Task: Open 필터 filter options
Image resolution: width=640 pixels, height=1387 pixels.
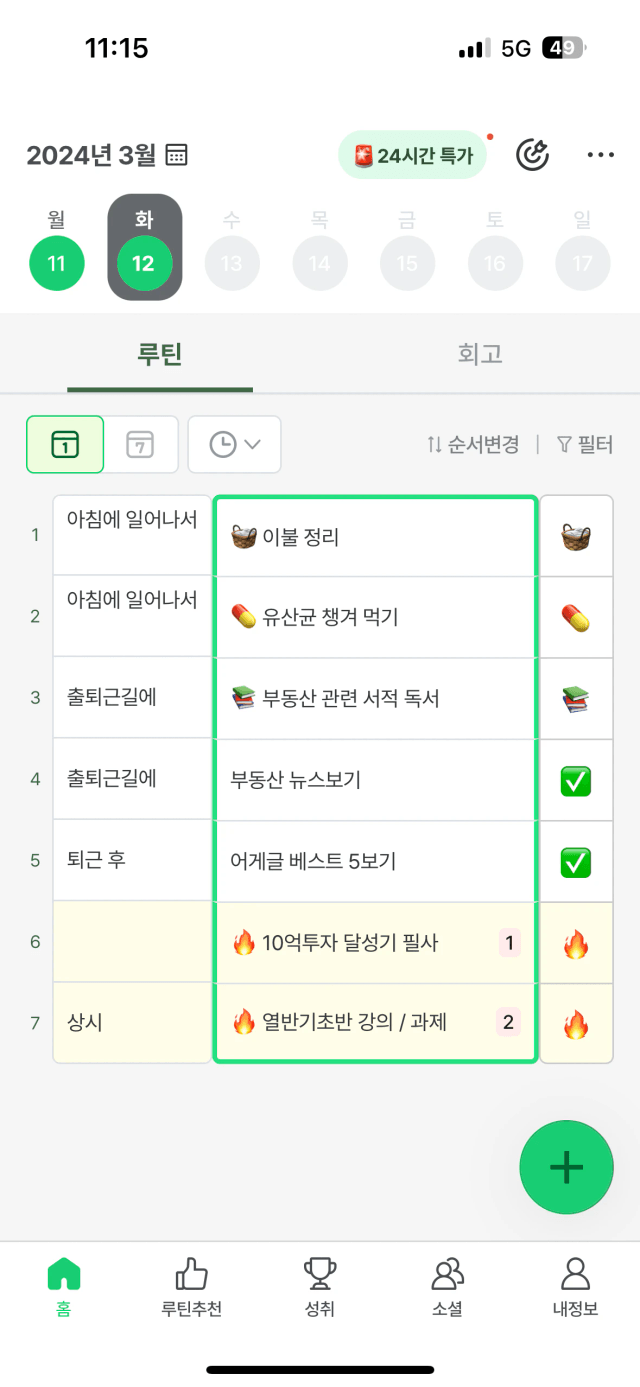Action: pos(585,445)
